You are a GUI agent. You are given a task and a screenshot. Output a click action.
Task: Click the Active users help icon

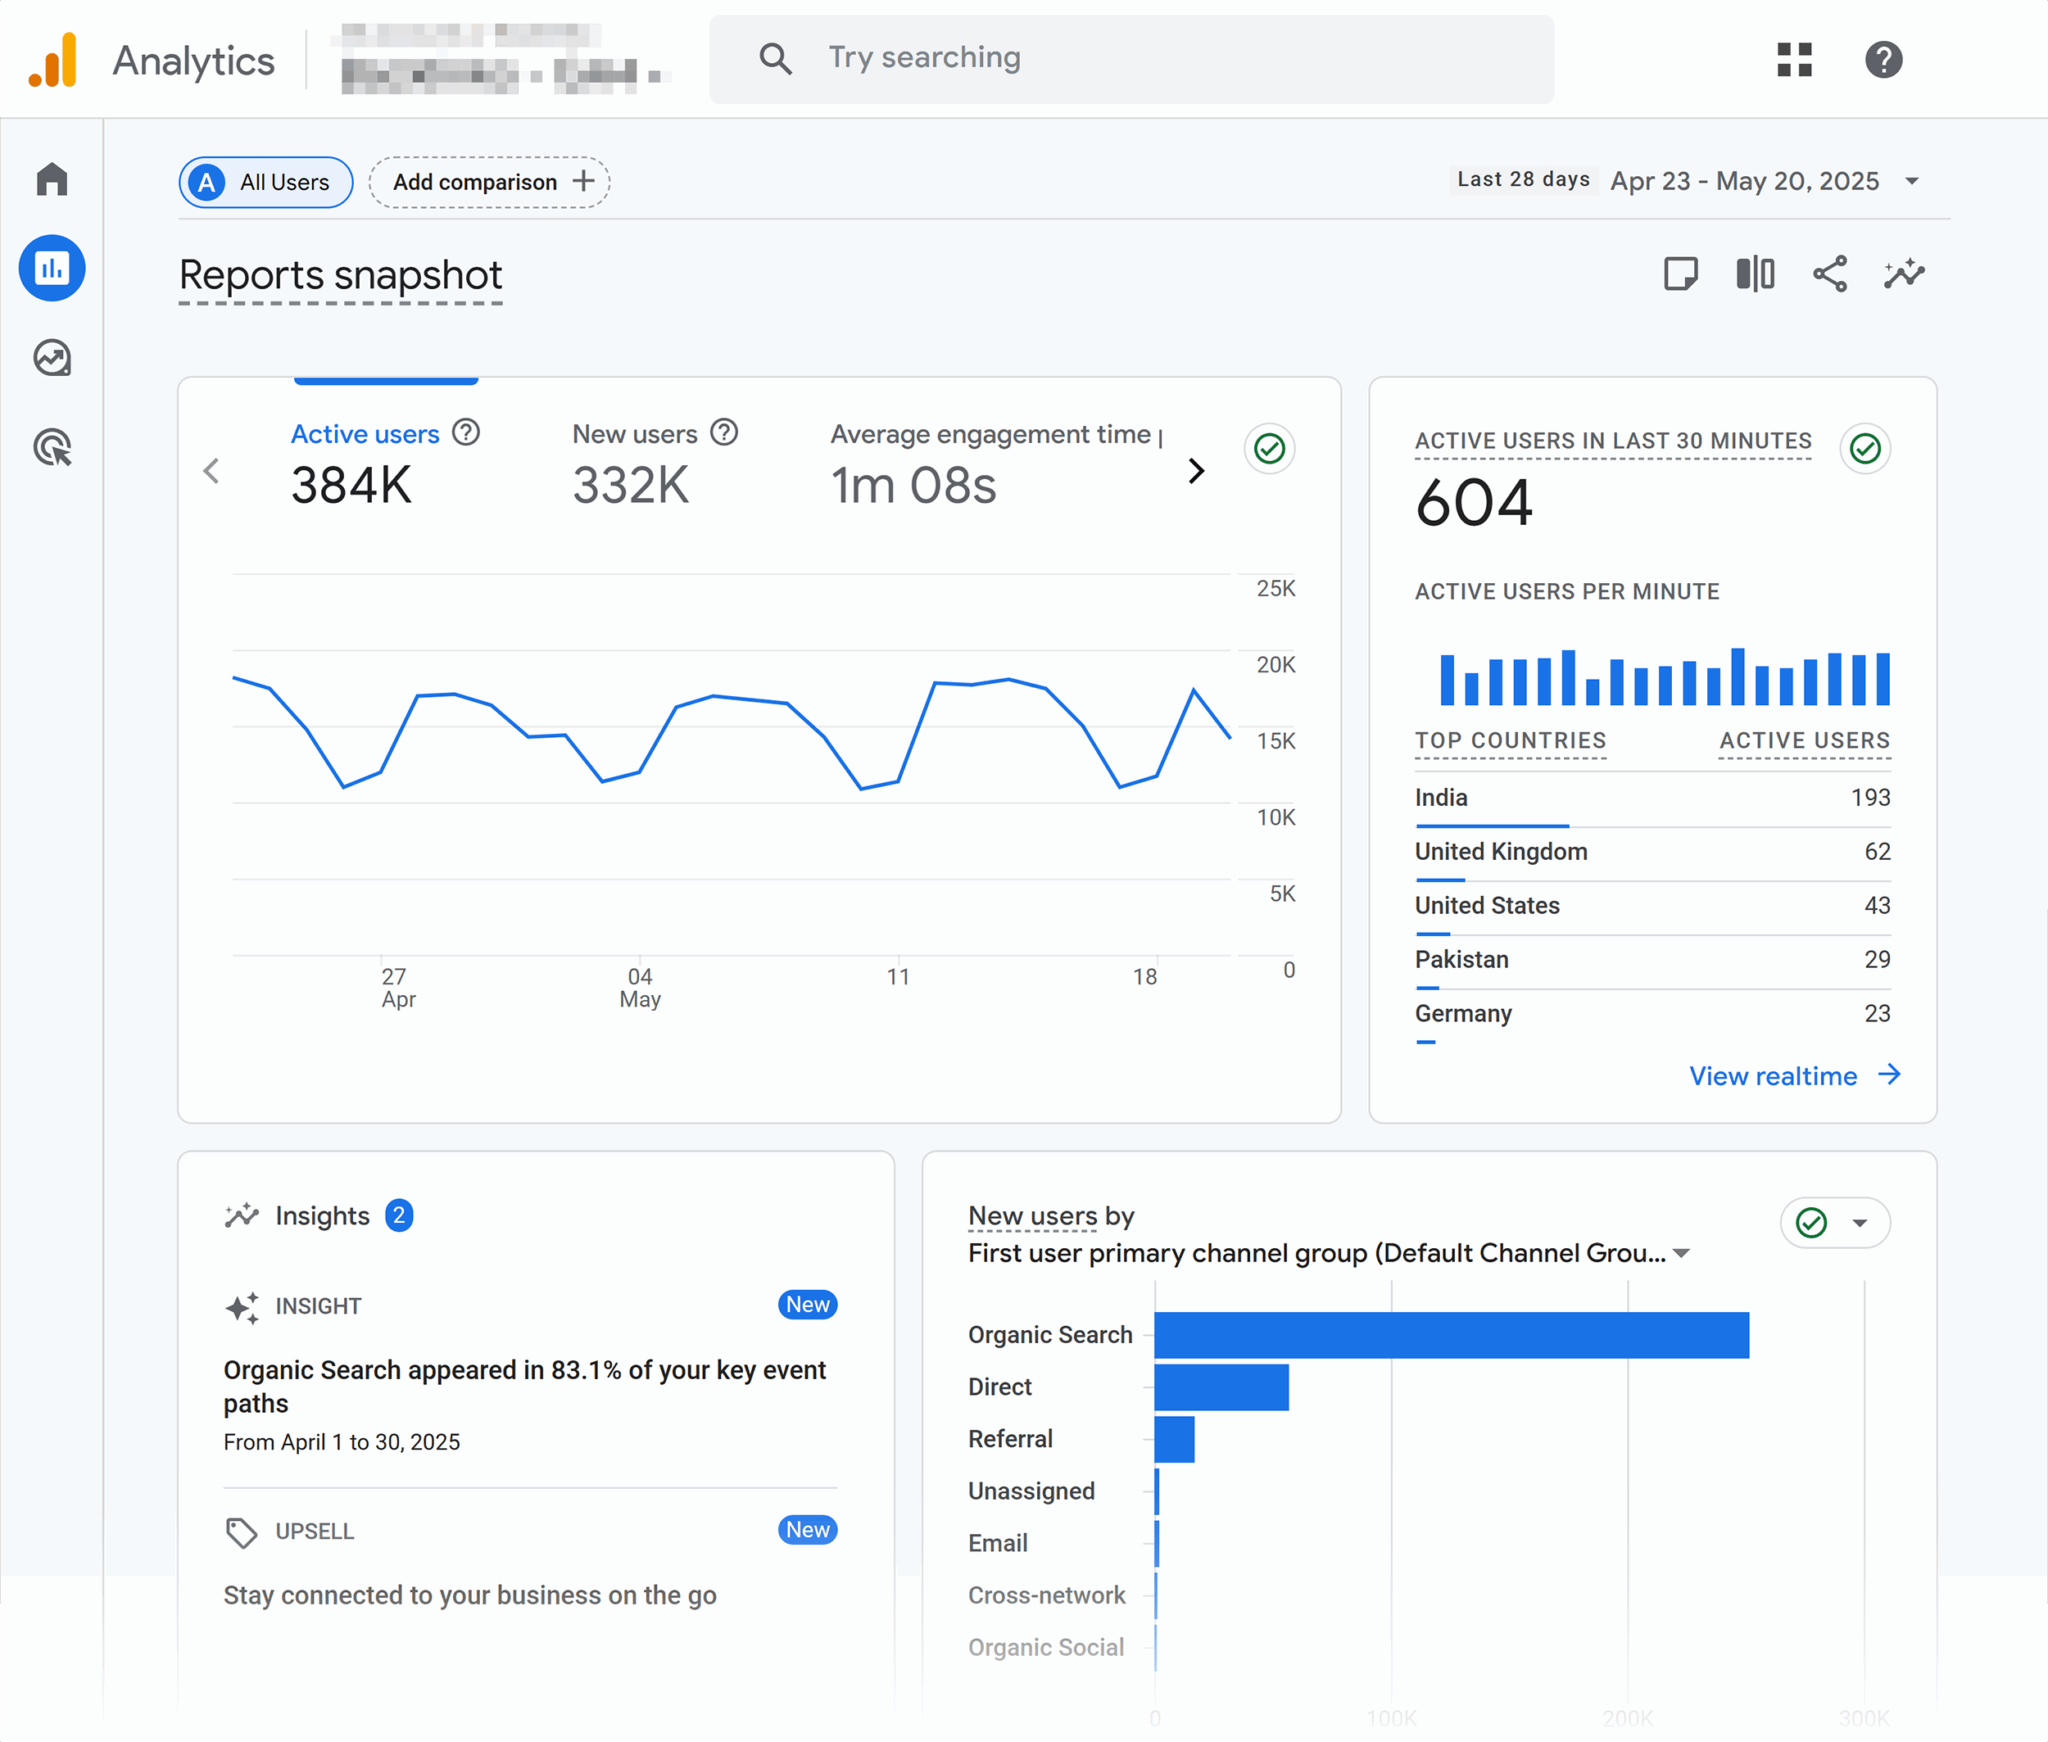click(466, 432)
